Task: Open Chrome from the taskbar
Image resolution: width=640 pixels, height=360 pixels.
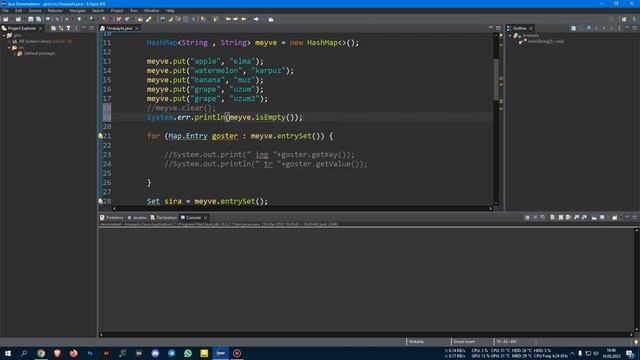Action: pyautogui.click(x=41, y=353)
